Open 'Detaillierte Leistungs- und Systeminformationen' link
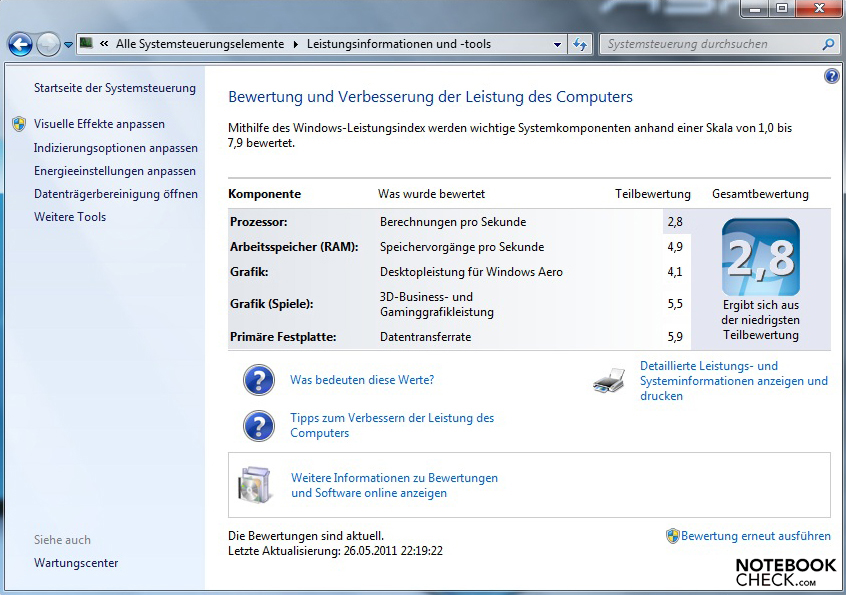This screenshot has height=595, width=846. 734,381
